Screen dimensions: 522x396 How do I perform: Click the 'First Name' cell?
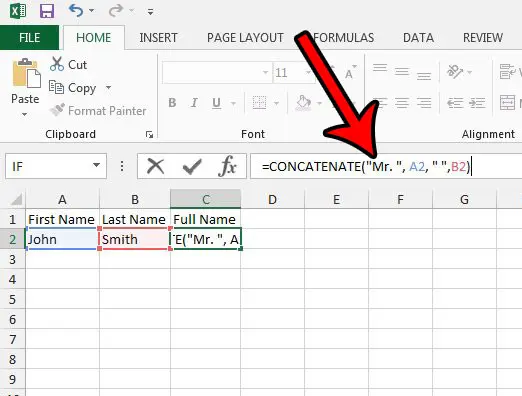click(62, 219)
